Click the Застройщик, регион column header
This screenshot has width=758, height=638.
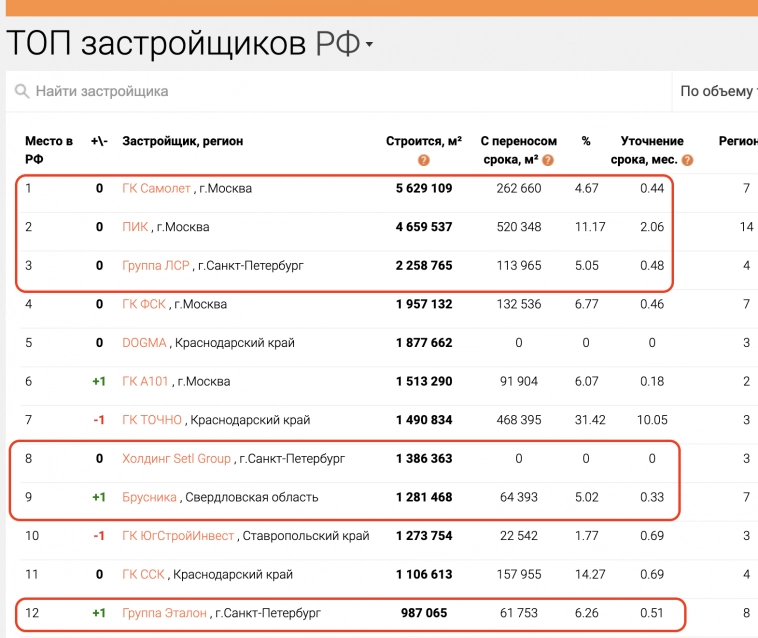(x=183, y=141)
